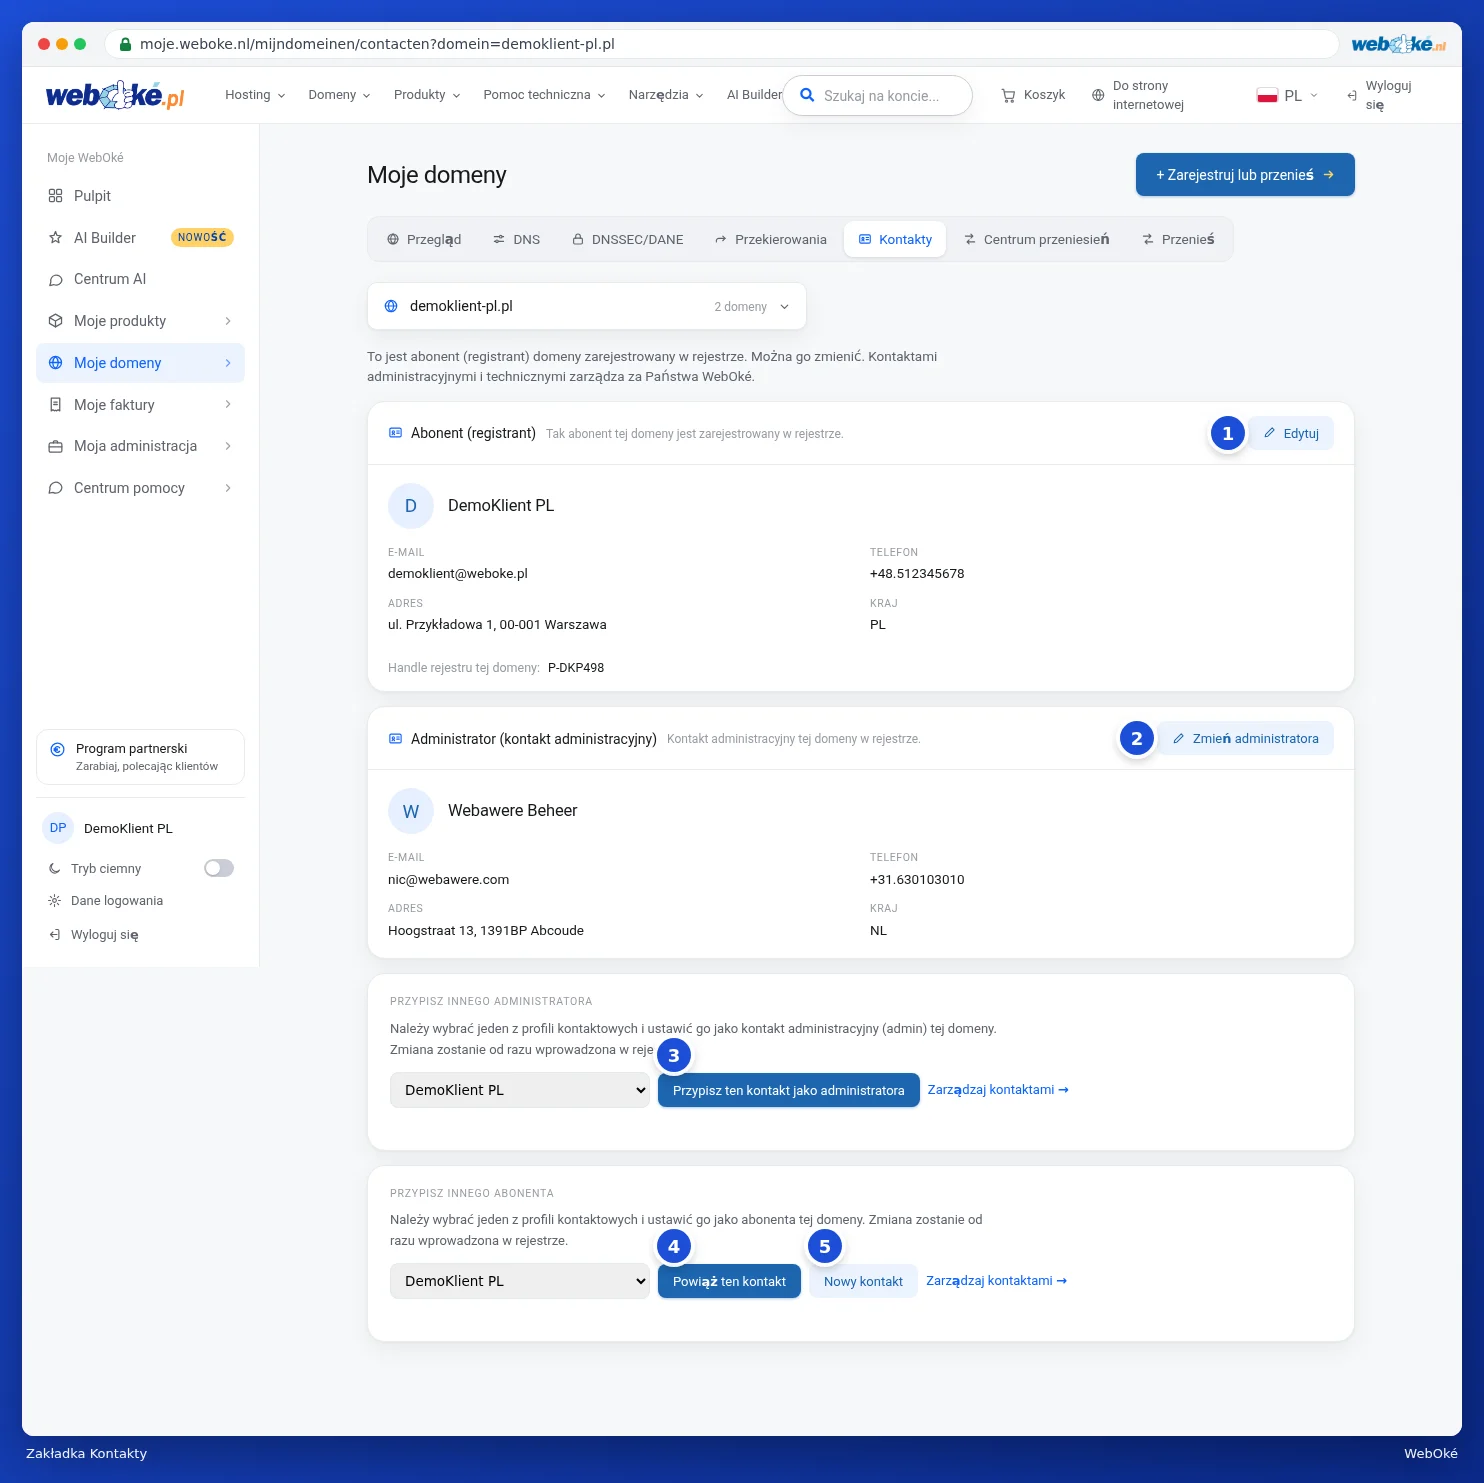
Task: Click the Koszyk cart icon
Action: 1008,95
